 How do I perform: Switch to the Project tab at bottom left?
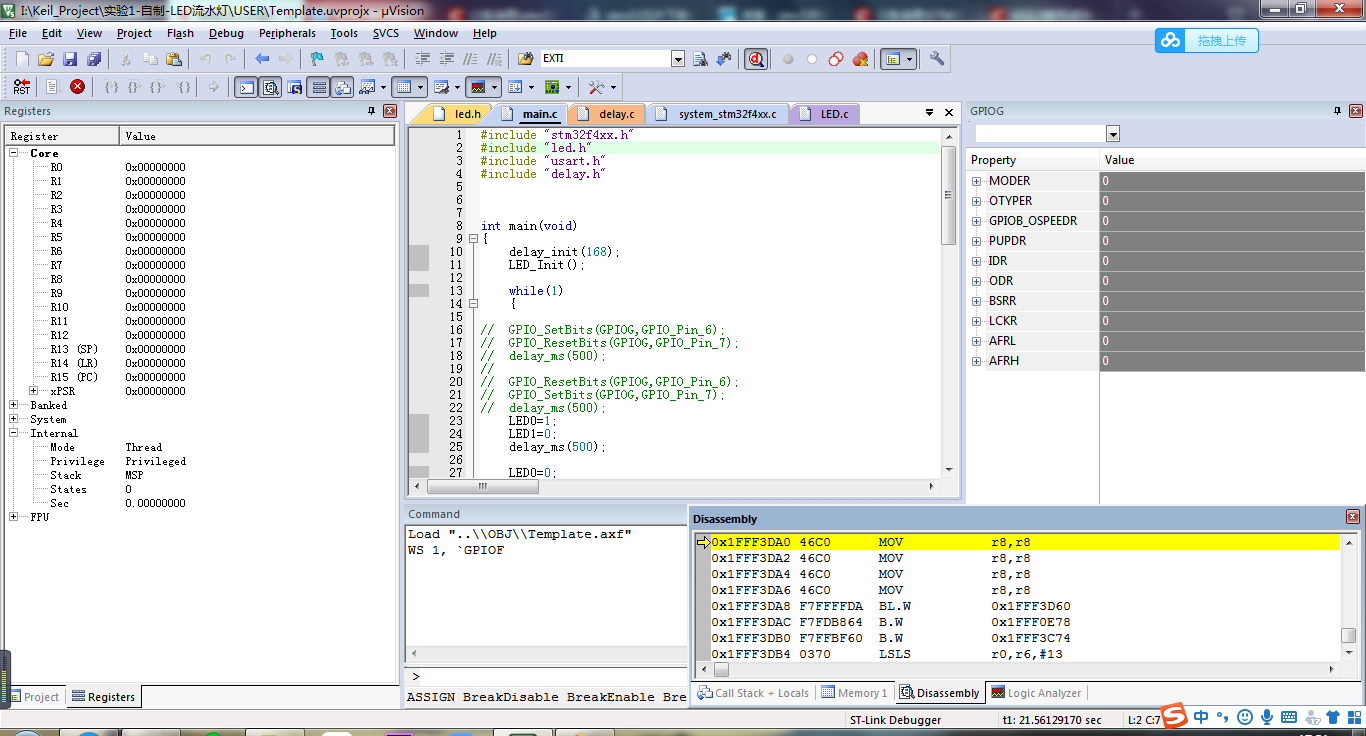pyautogui.click(x=34, y=697)
